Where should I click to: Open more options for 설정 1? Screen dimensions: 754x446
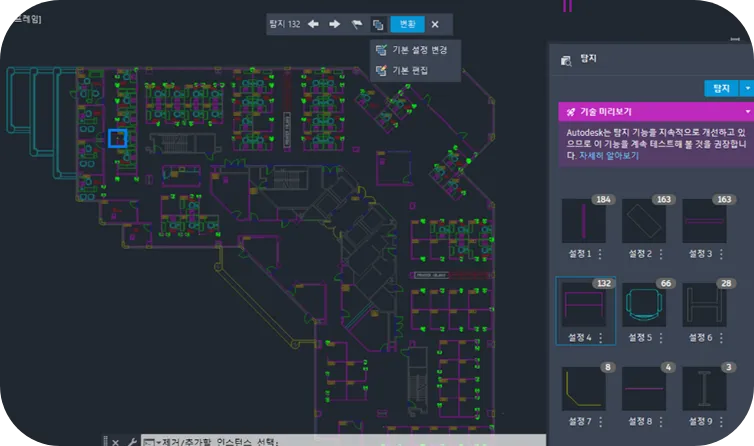click(x=600, y=254)
